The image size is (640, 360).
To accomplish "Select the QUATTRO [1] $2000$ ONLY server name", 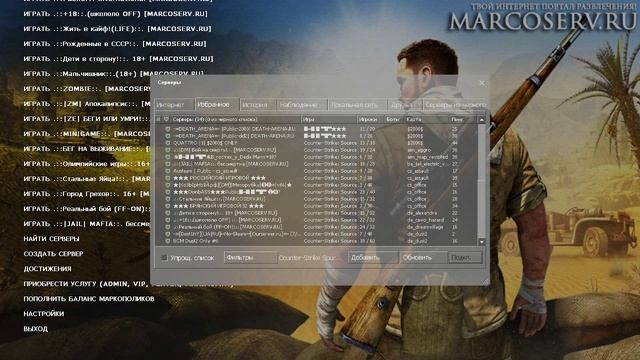I will point(205,143).
